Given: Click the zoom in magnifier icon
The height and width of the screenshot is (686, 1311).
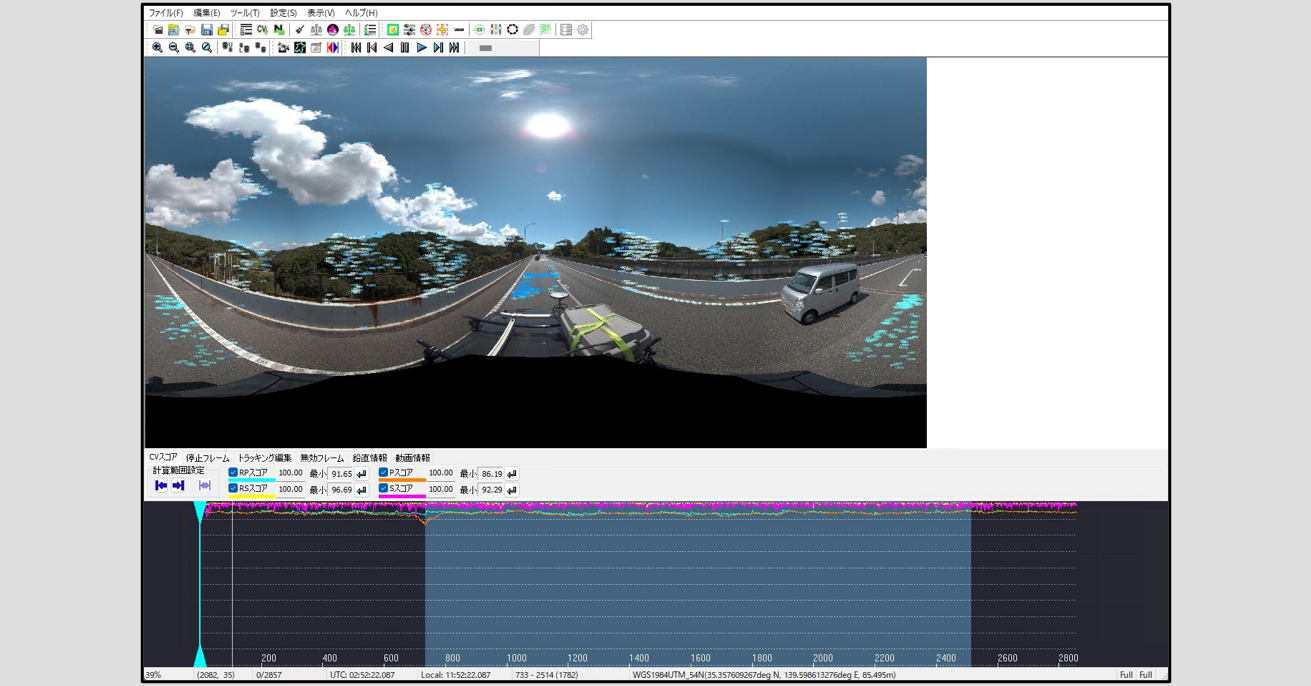Looking at the screenshot, I should [157, 48].
